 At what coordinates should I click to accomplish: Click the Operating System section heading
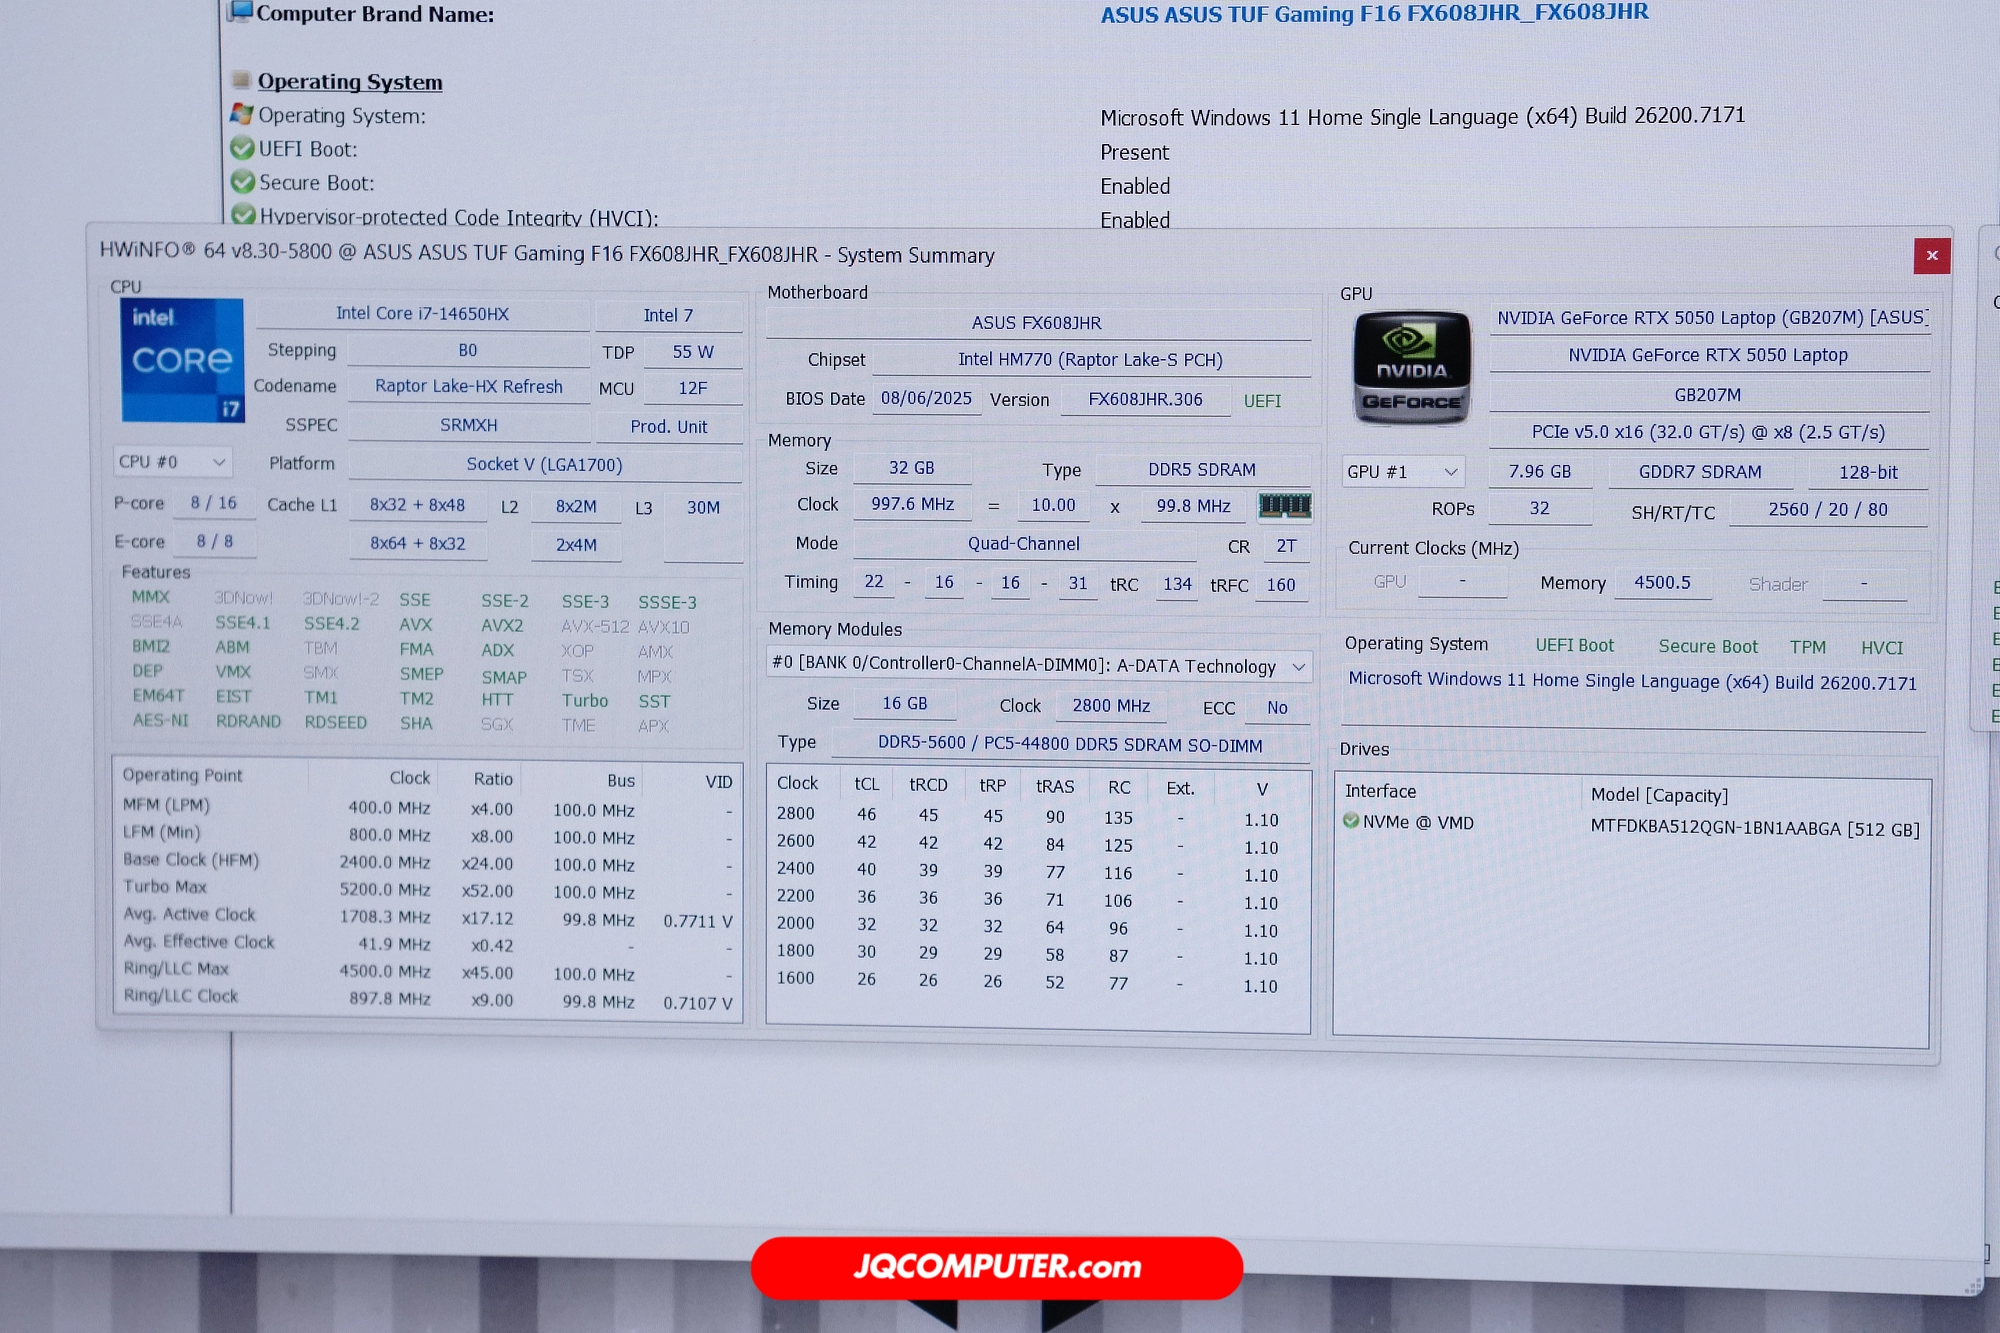coord(349,82)
